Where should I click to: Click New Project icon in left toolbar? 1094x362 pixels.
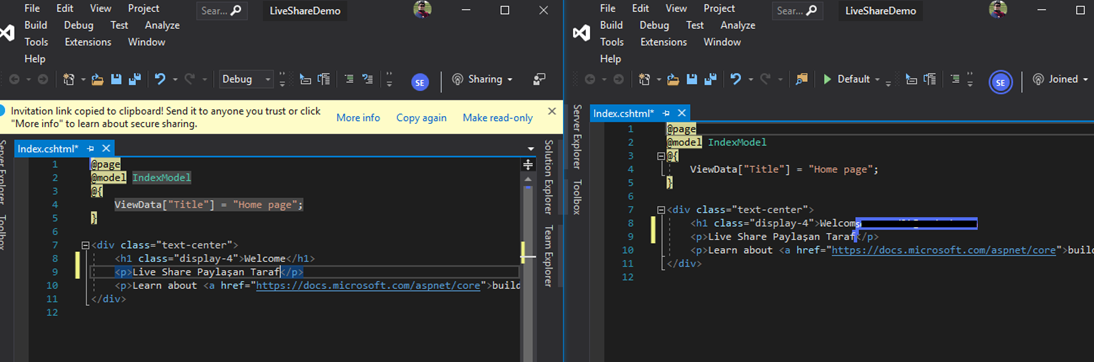(68, 80)
